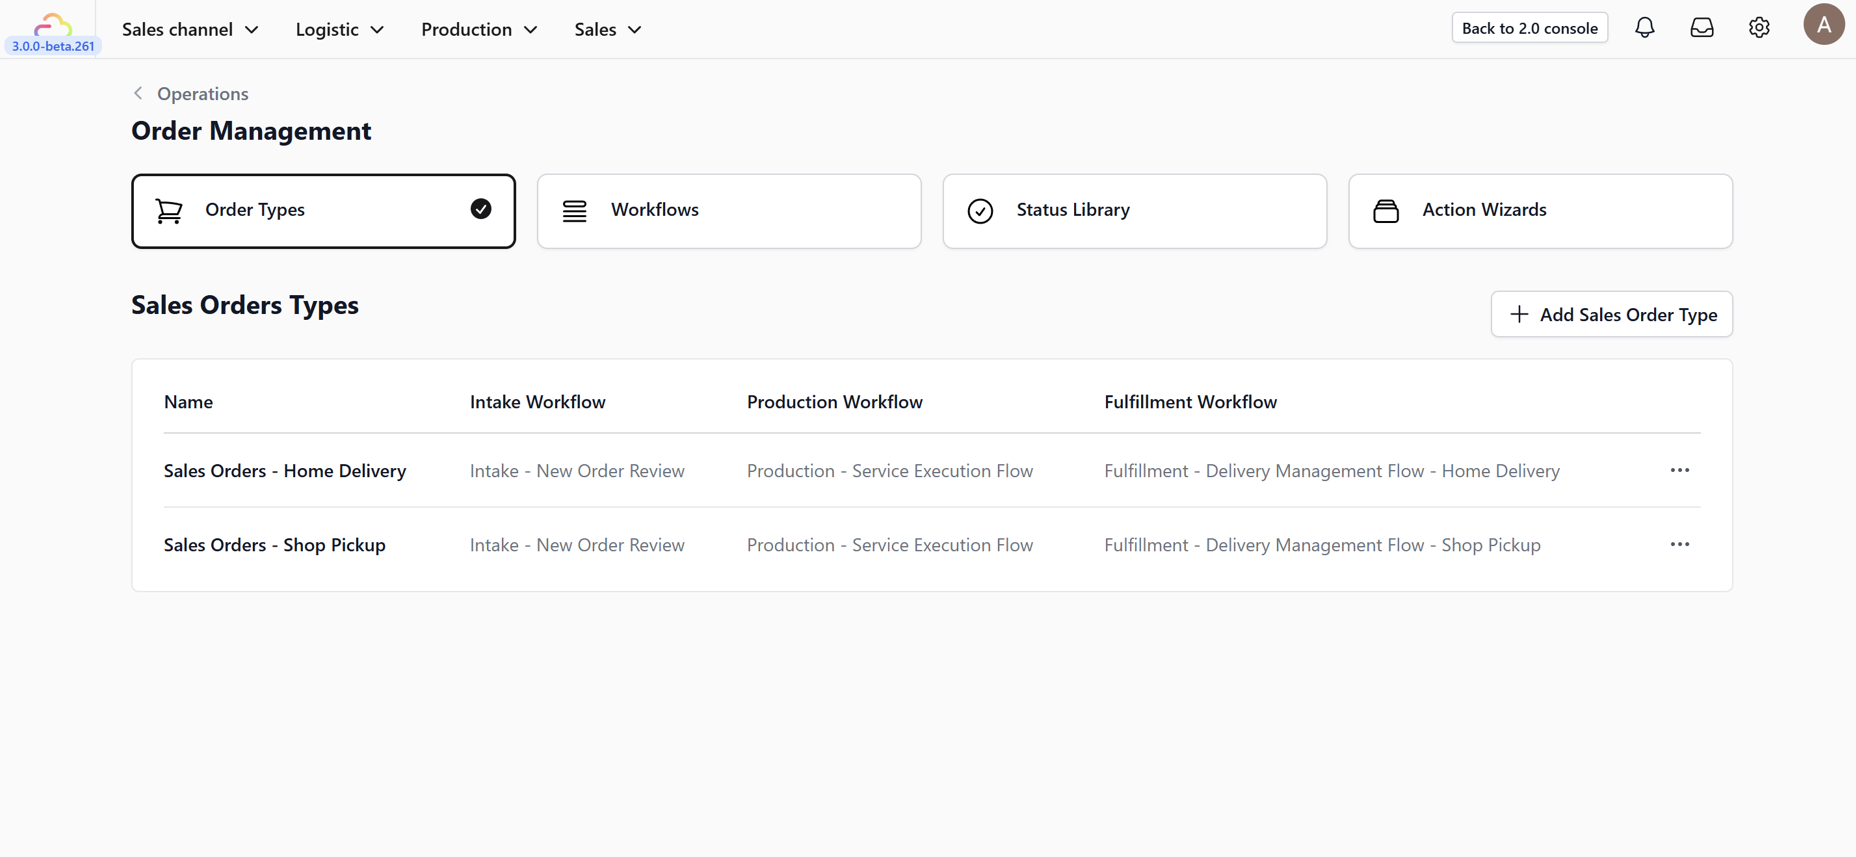Click Fulfillment - Delivery Management Flow - Home Delivery

click(x=1332, y=471)
